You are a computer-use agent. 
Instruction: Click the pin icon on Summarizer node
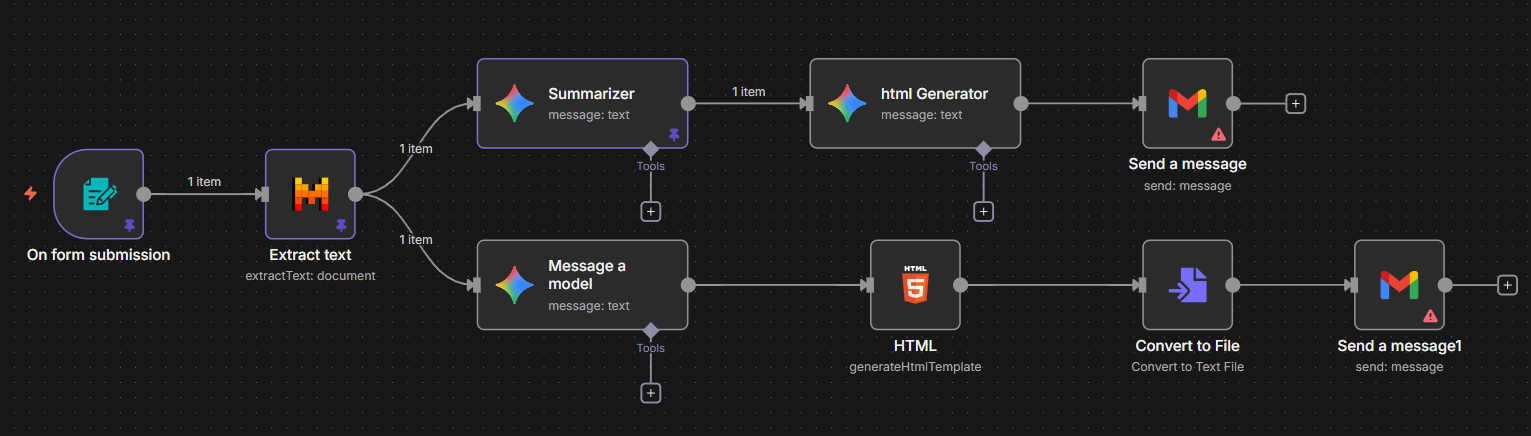pos(674,134)
